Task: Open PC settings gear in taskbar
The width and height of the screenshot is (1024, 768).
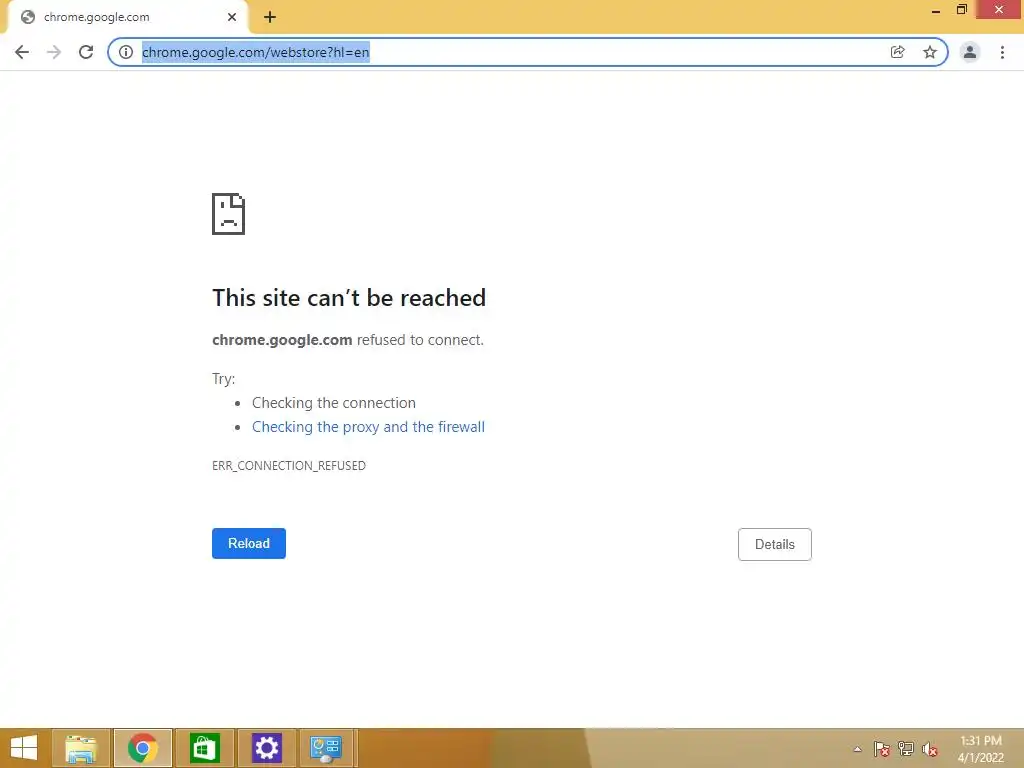Action: [x=266, y=748]
